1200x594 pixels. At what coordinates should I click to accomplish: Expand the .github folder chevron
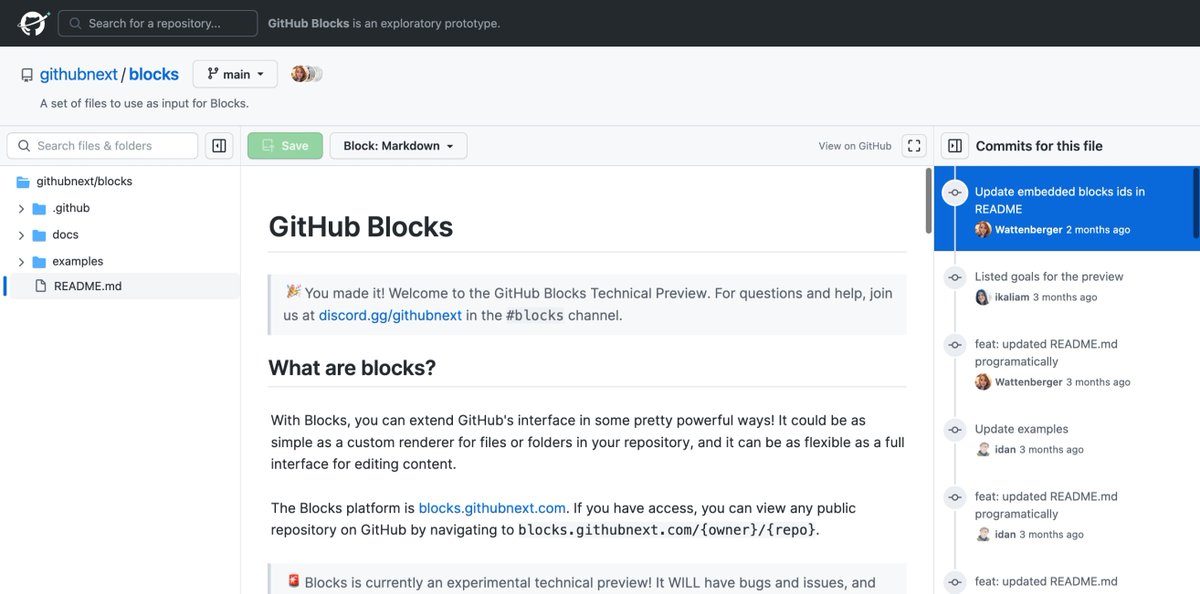click(21, 208)
